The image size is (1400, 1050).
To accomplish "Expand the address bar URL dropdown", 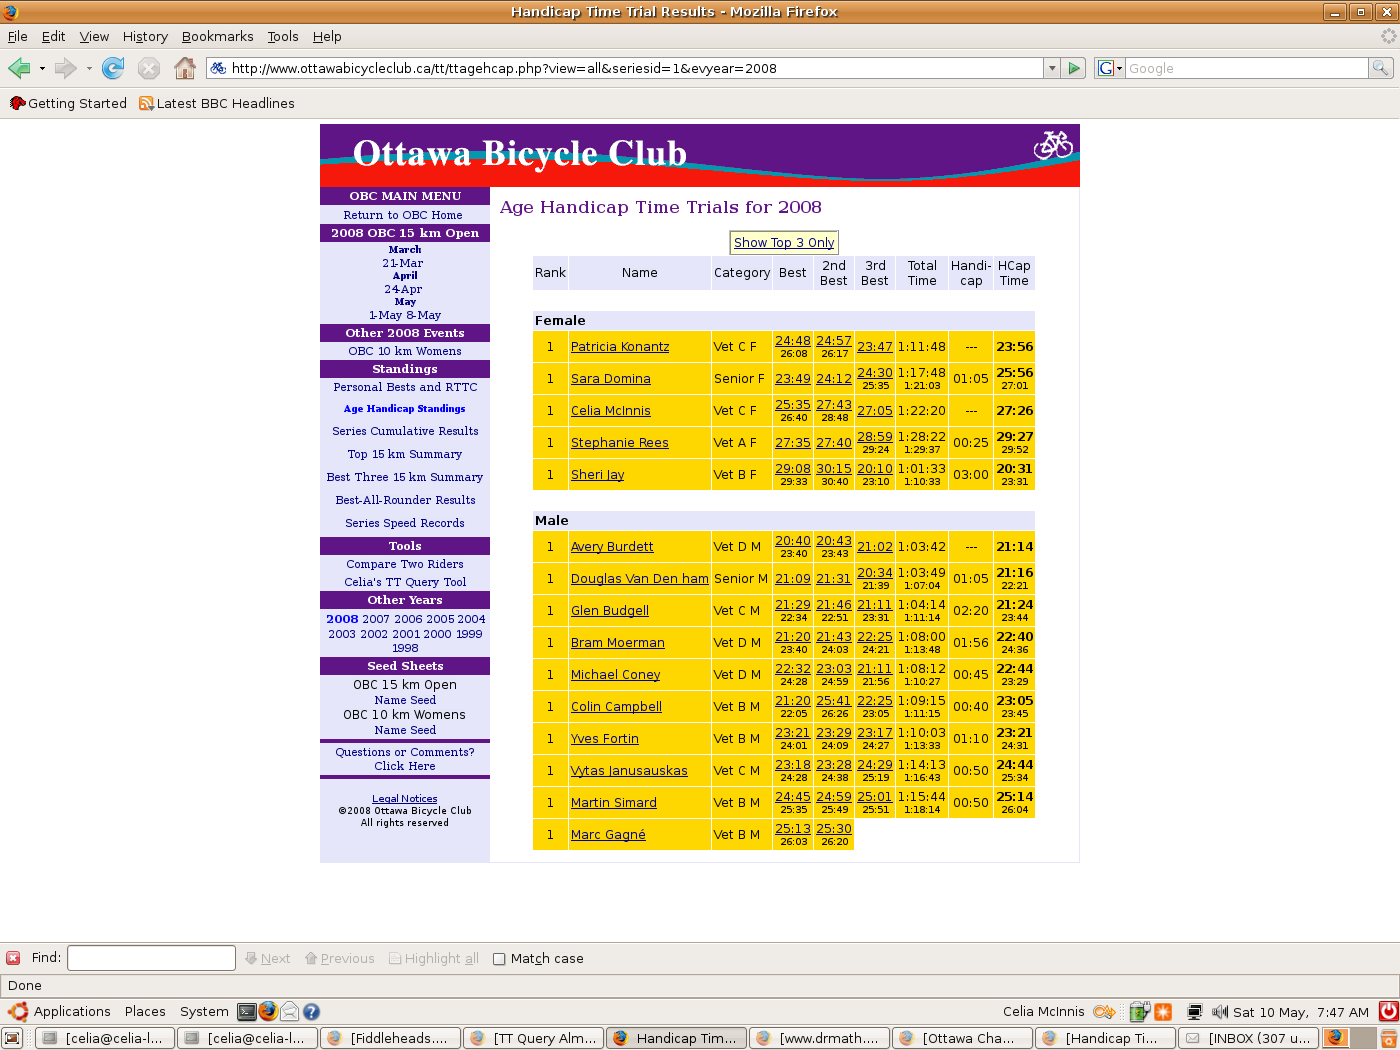I will tap(1051, 68).
